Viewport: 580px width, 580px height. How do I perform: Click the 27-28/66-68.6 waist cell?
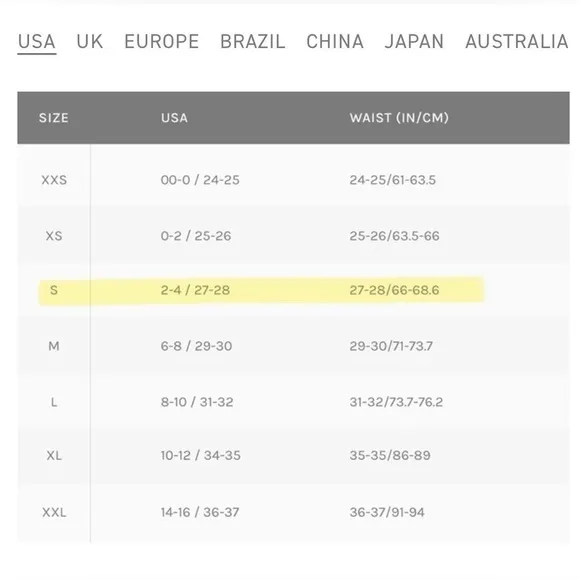click(394, 290)
